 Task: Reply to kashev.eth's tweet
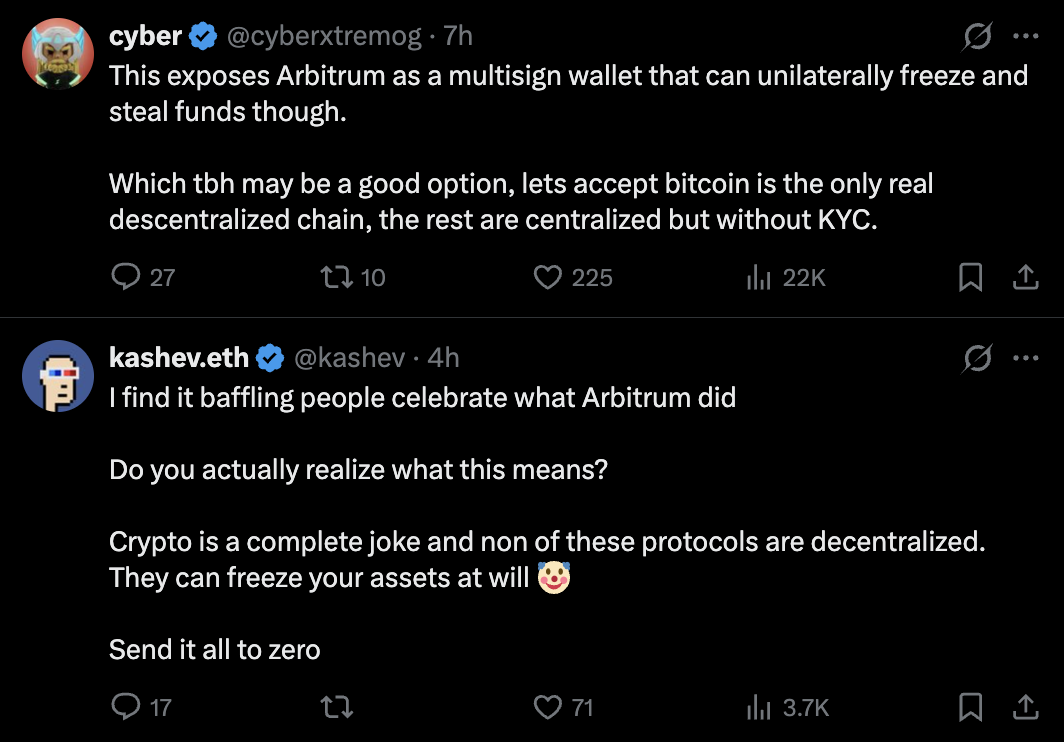[126, 708]
